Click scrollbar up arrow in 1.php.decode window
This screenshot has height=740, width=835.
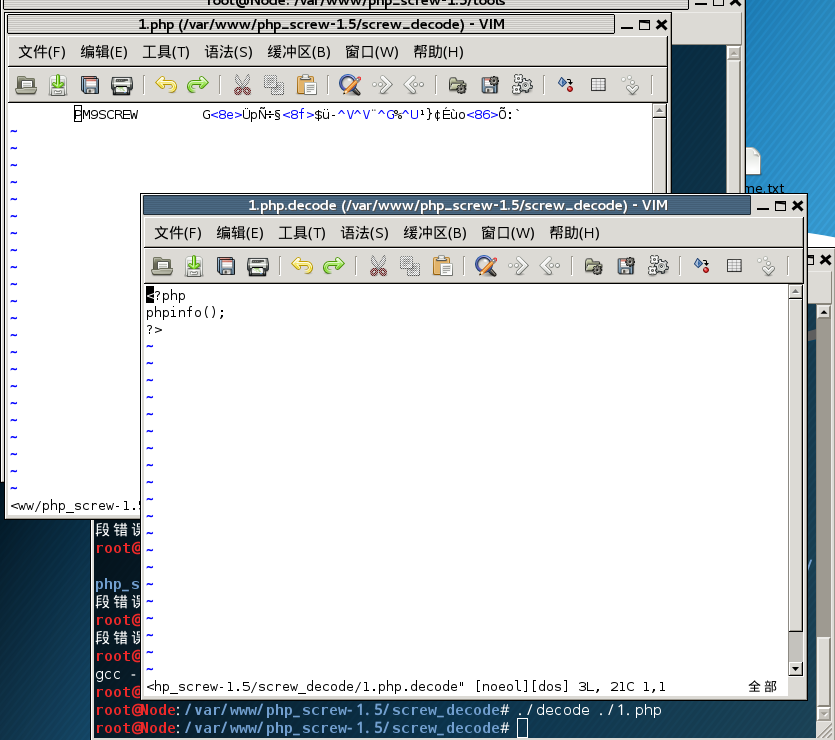coord(795,292)
